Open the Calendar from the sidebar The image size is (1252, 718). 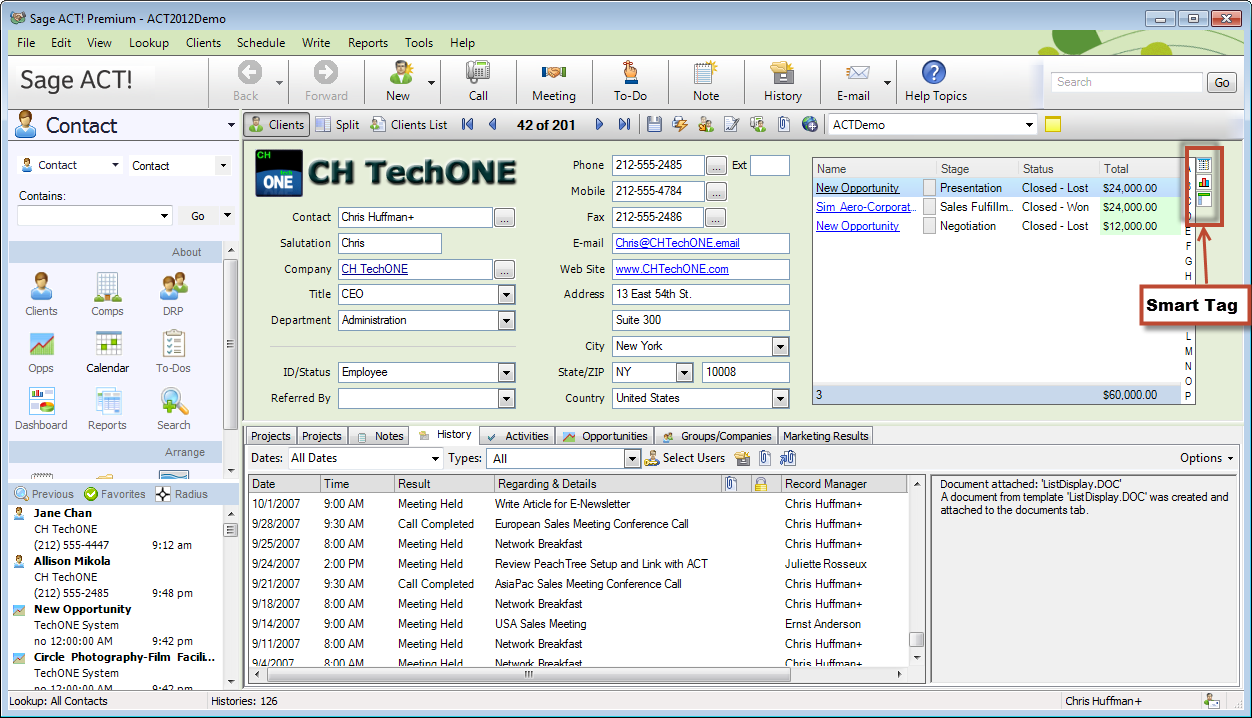tap(107, 351)
